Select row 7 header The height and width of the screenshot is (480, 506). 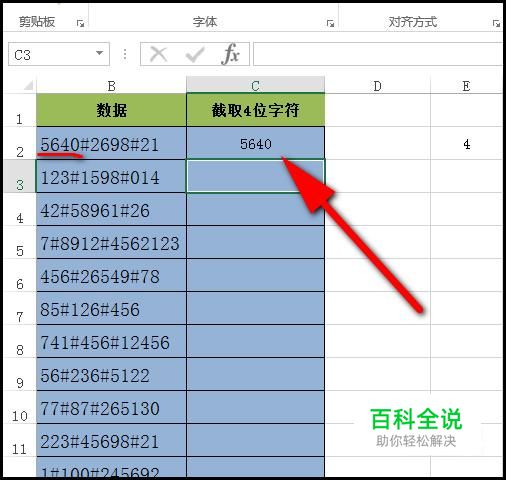click(19, 308)
